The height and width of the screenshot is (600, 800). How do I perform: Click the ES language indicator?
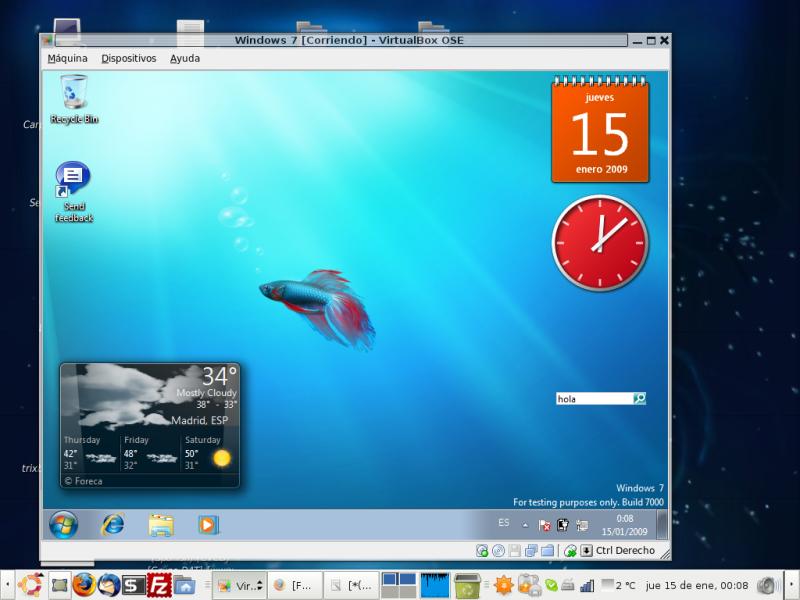[504, 522]
